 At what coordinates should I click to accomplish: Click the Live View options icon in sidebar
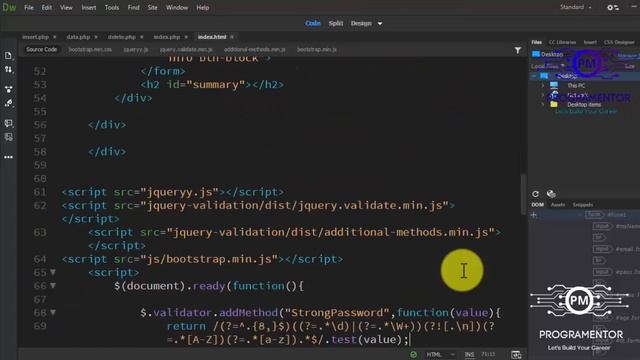8,89
